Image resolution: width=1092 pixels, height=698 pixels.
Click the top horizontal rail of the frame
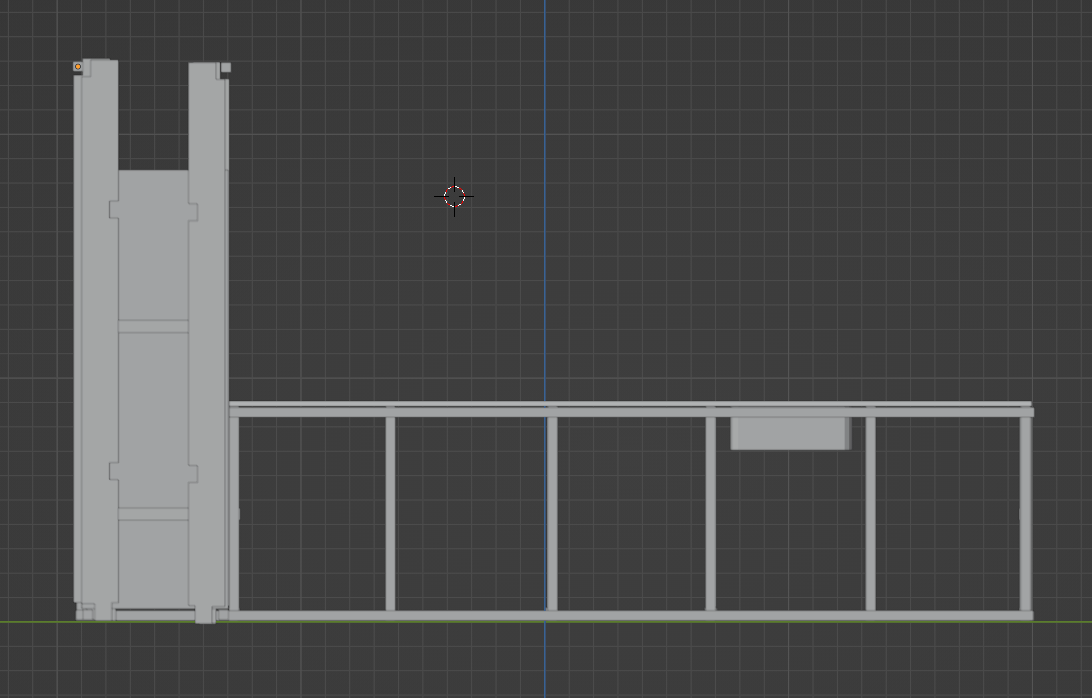631,410
